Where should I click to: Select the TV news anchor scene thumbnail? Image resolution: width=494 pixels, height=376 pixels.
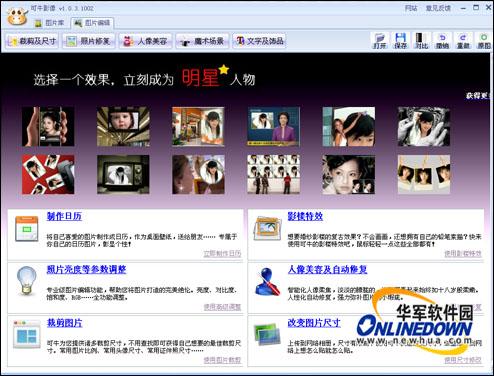pos(273,127)
